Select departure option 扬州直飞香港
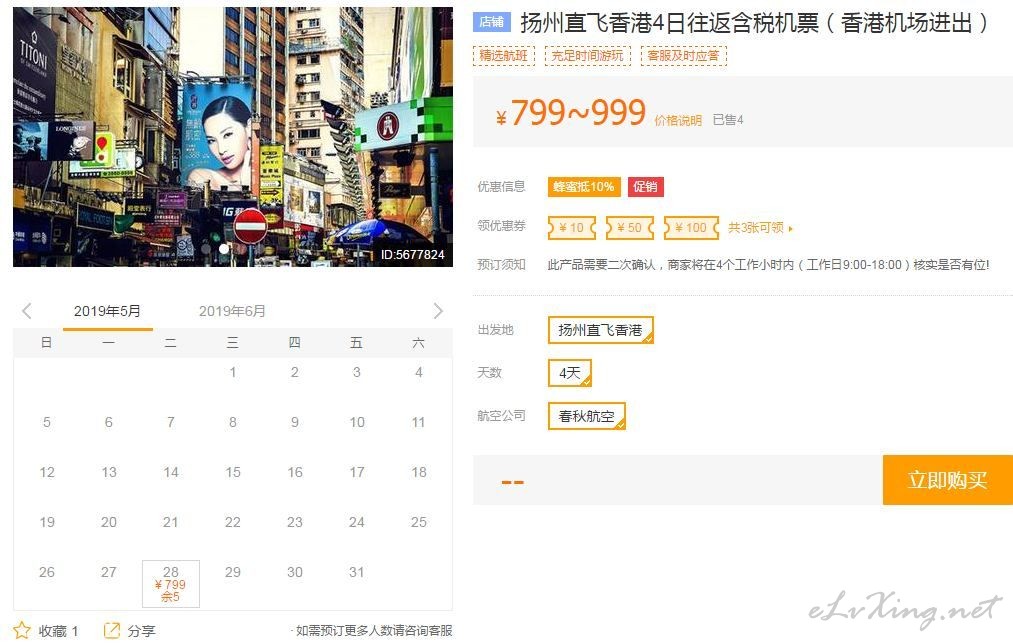Viewport: 1013px width, 643px height. coord(601,330)
